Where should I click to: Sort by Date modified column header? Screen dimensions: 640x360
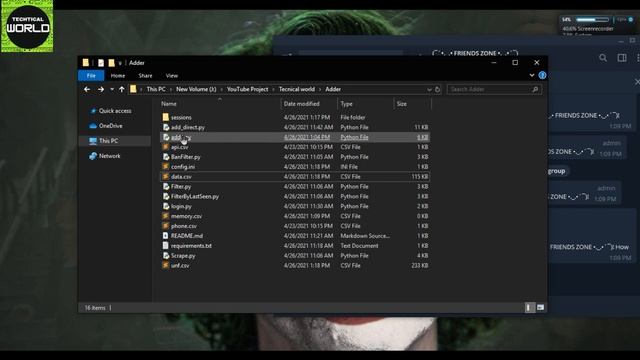click(301, 104)
